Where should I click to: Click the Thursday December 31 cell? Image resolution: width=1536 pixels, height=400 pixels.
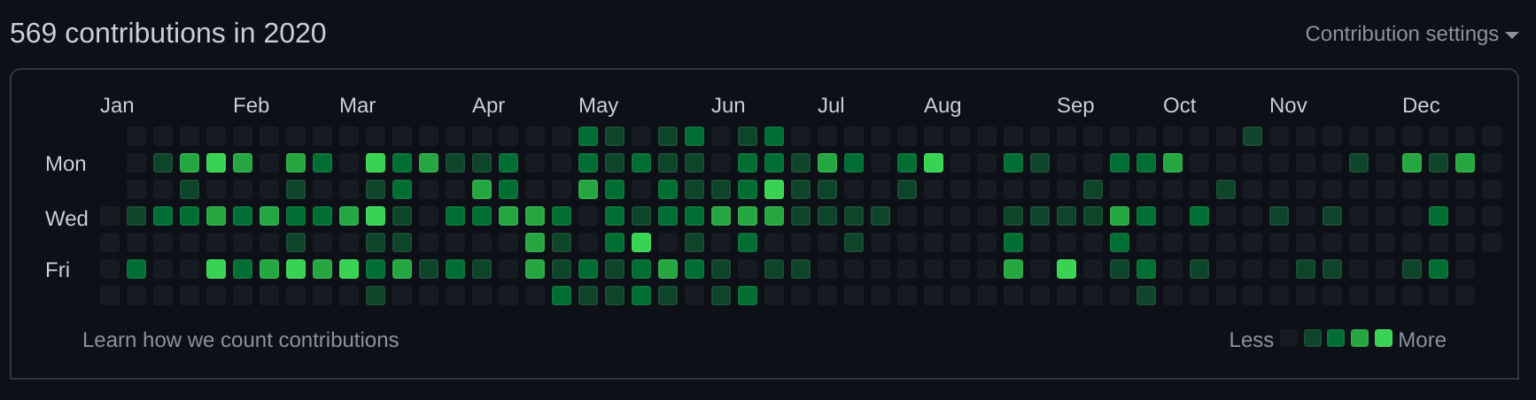point(1491,242)
